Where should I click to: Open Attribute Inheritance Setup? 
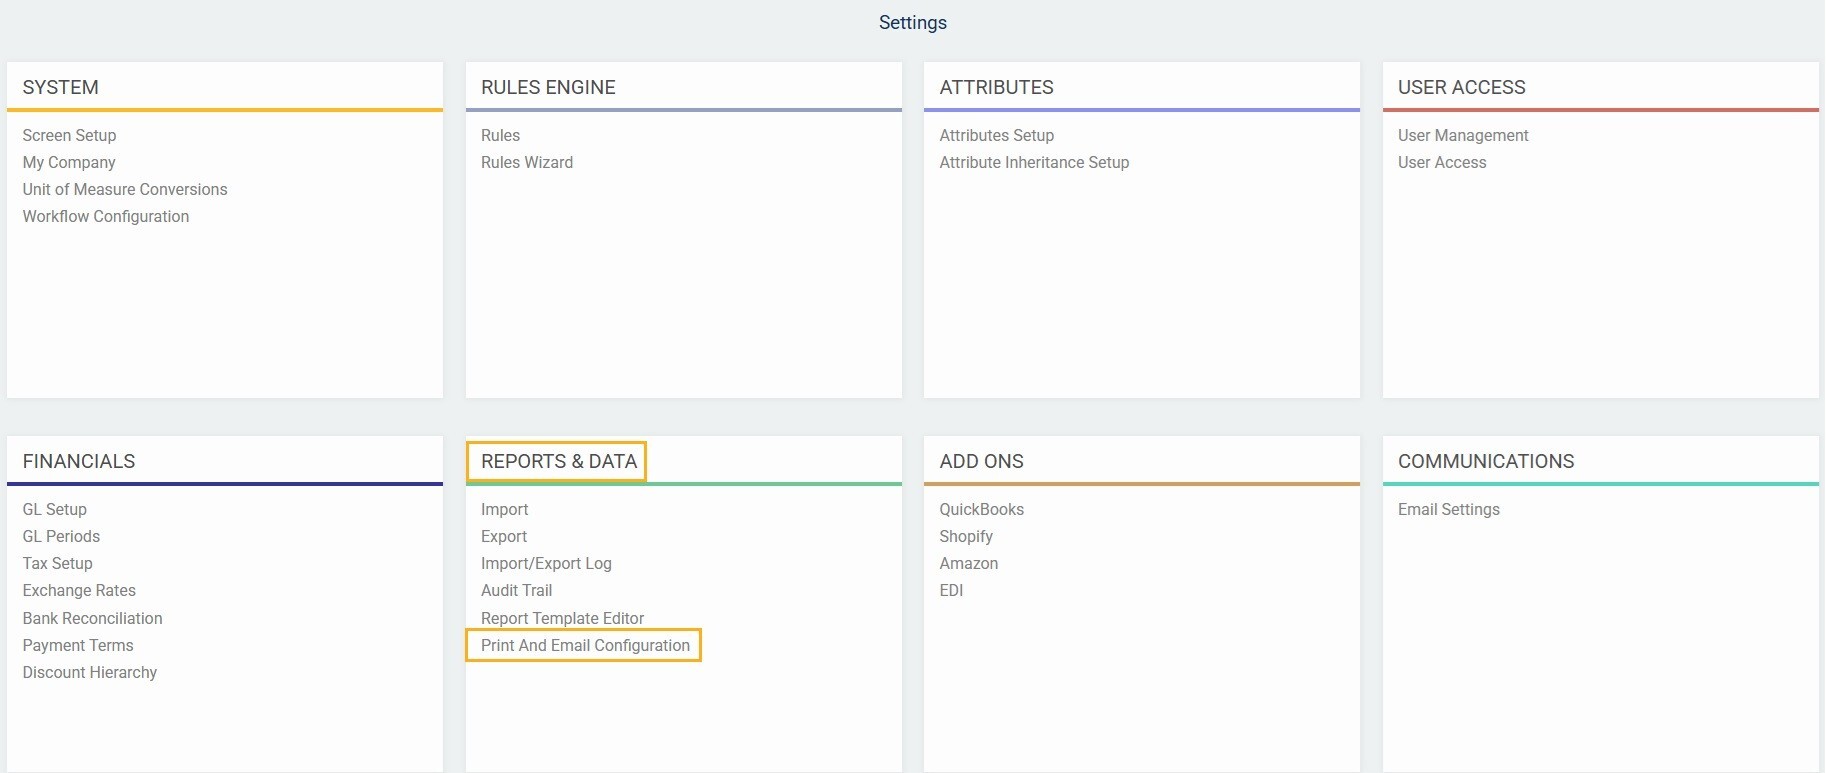1034,162
